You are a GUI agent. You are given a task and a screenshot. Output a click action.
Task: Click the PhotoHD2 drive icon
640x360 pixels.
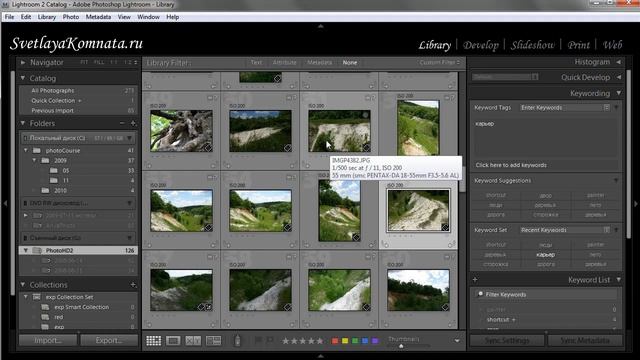tap(37, 250)
